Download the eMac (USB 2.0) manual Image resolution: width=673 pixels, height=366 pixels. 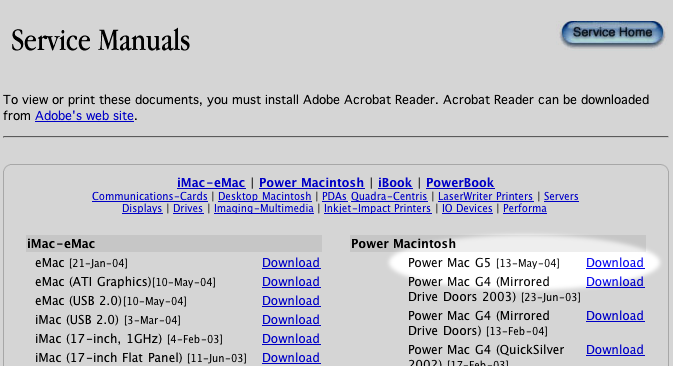coord(291,301)
